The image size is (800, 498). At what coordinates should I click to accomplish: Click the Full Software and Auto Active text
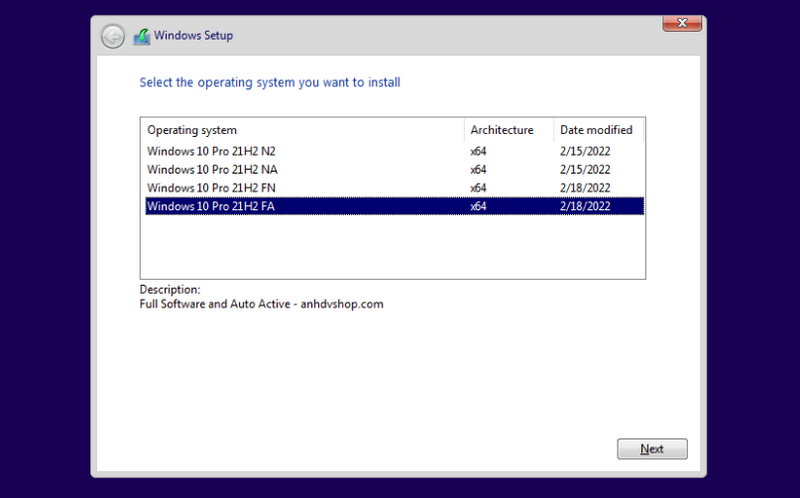coord(261,305)
